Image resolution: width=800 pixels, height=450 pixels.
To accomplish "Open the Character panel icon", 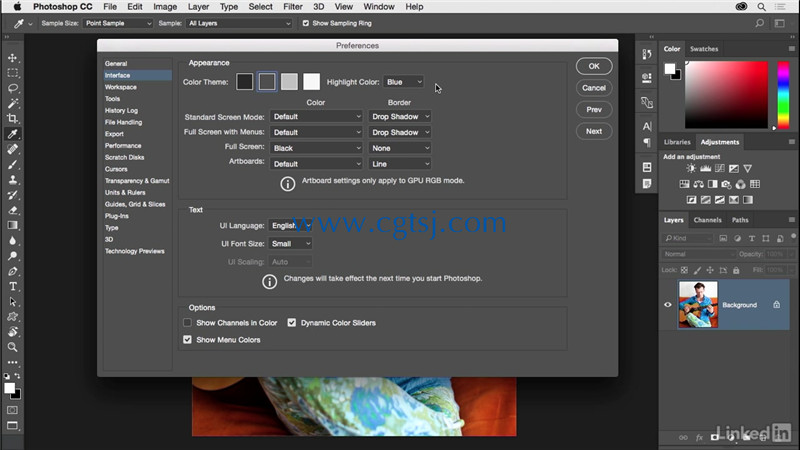I will 647,126.
